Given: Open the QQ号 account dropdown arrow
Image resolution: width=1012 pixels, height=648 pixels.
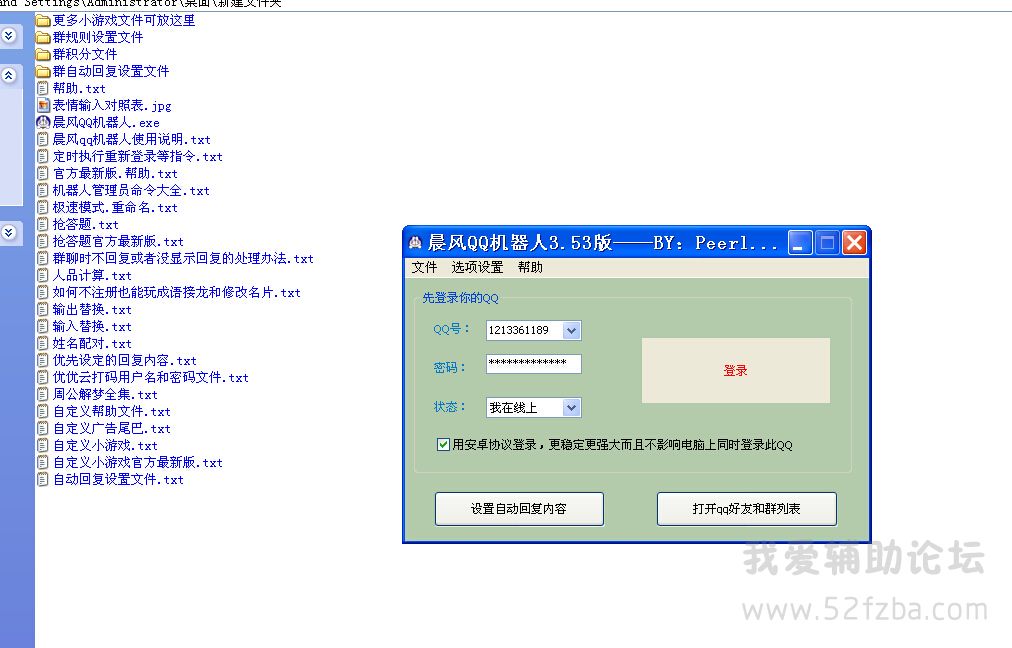Looking at the screenshot, I should (x=571, y=330).
